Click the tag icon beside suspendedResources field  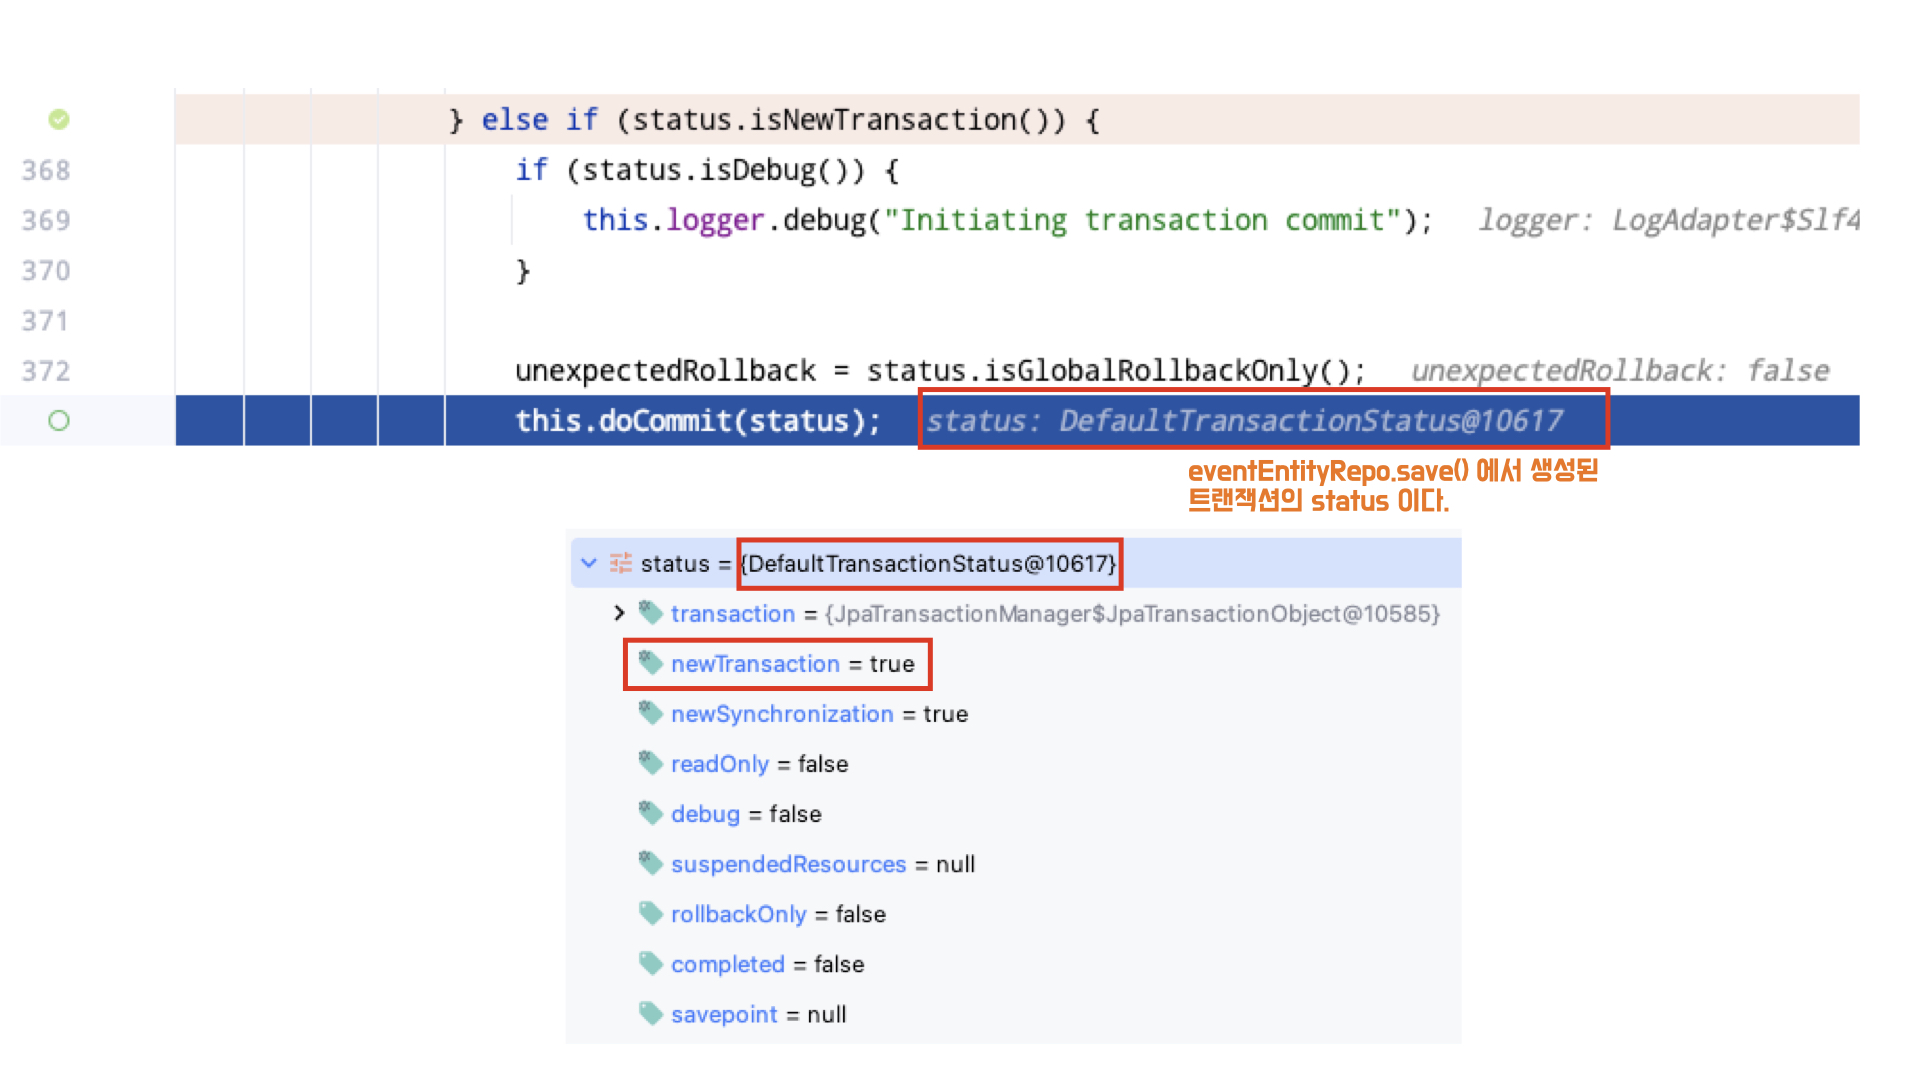click(651, 862)
